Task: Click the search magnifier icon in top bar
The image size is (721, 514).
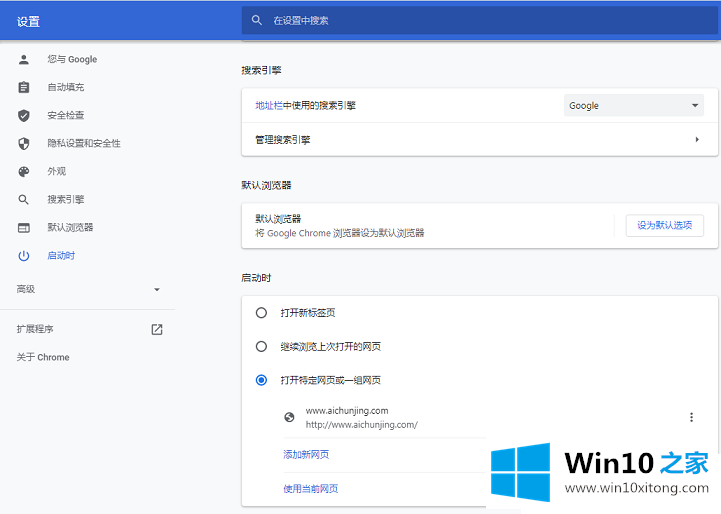Action: tap(257, 20)
